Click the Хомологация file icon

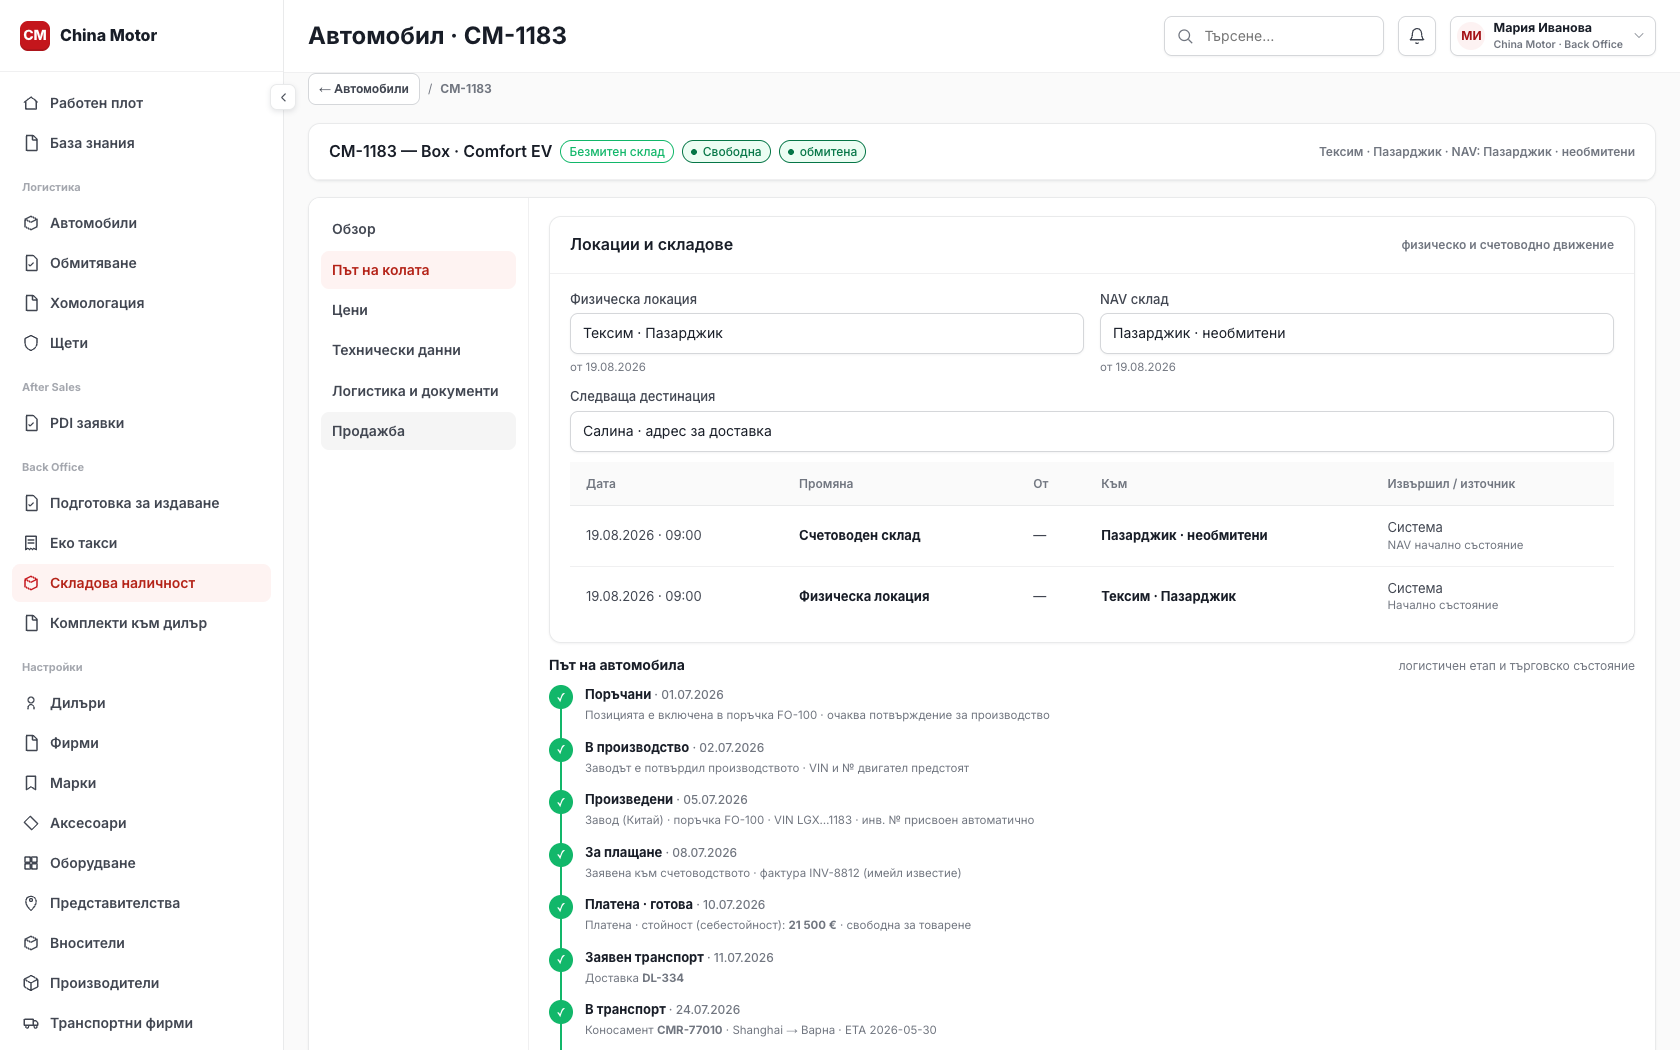31,303
